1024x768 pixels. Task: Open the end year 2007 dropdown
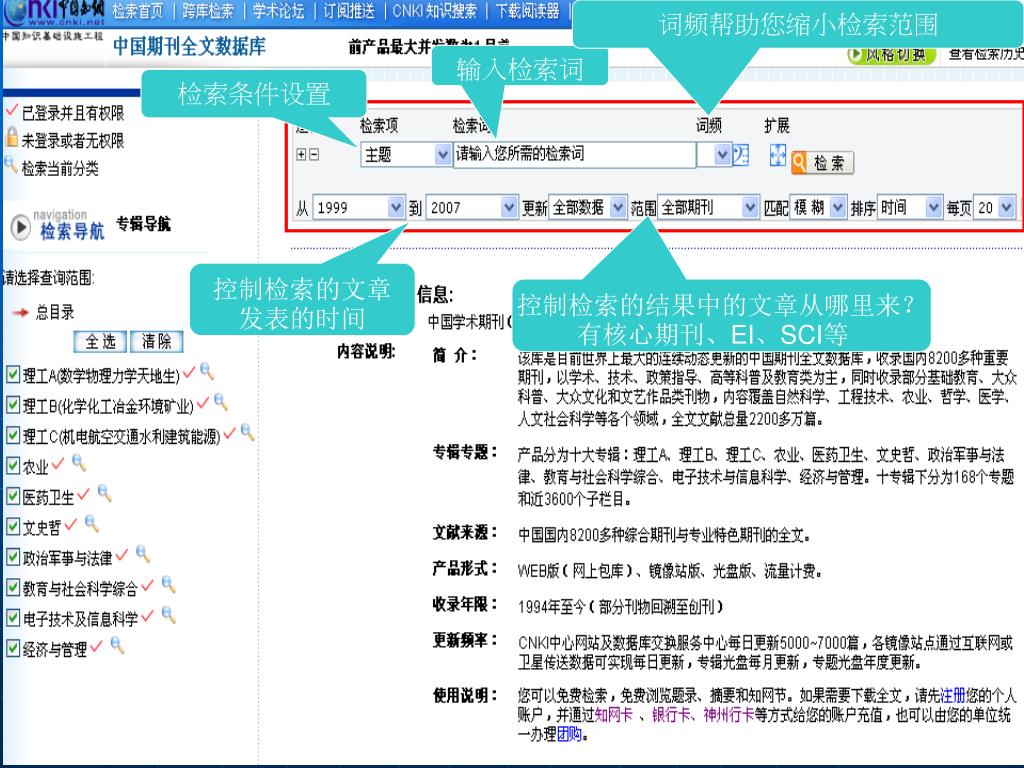(x=472, y=208)
